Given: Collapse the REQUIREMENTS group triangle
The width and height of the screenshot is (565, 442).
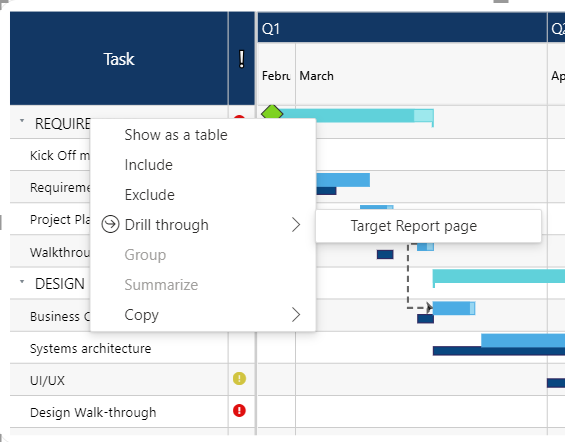Looking at the screenshot, I should (22, 121).
